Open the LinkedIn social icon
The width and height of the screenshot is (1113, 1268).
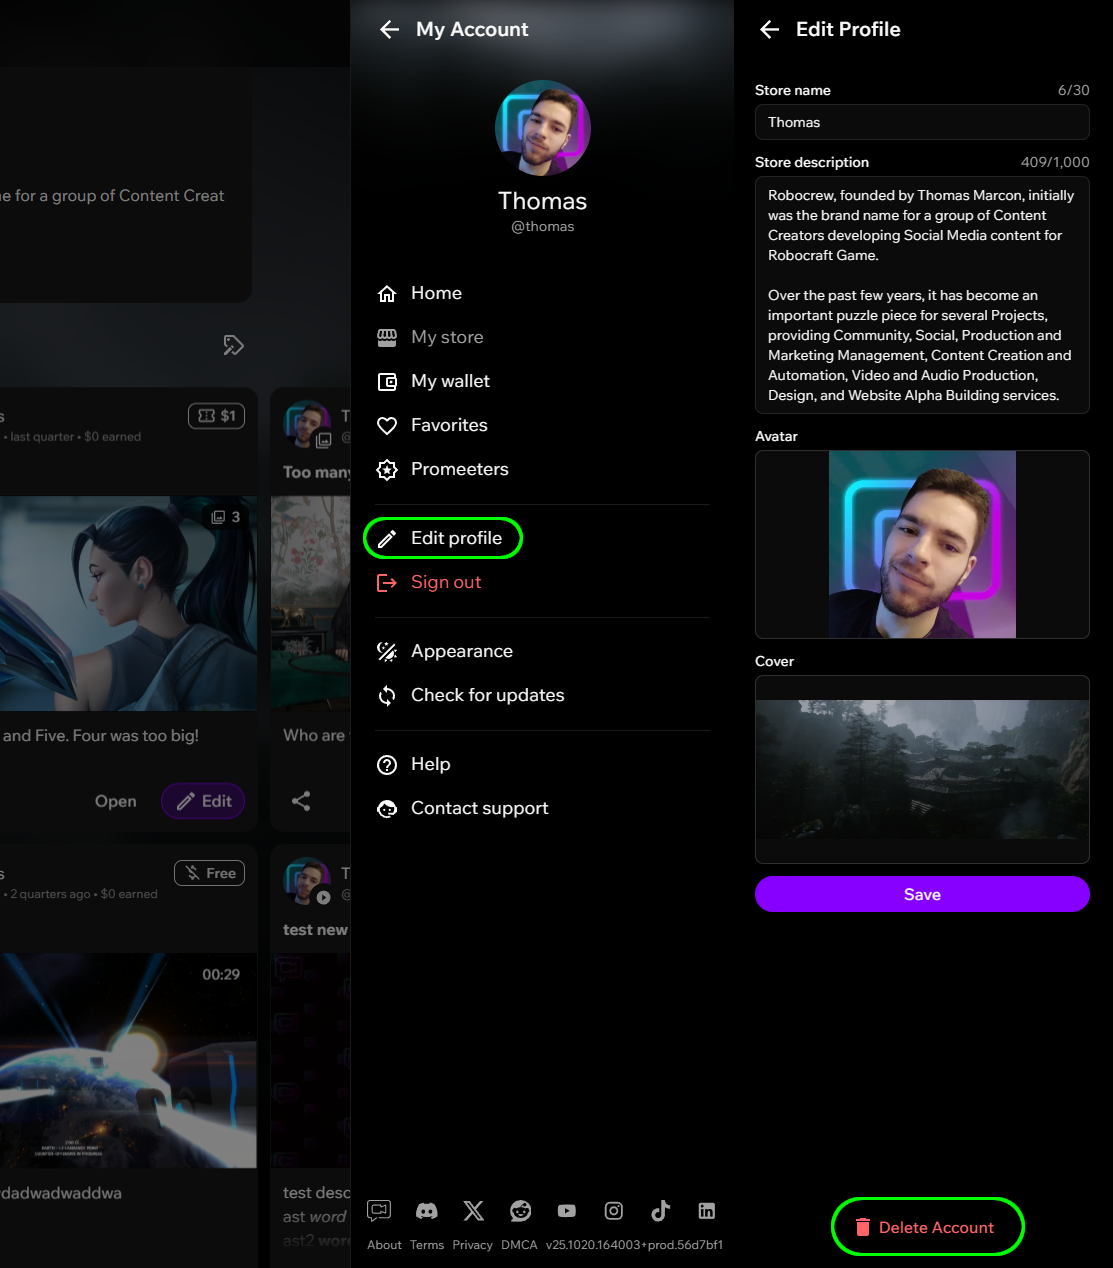[x=707, y=1211]
